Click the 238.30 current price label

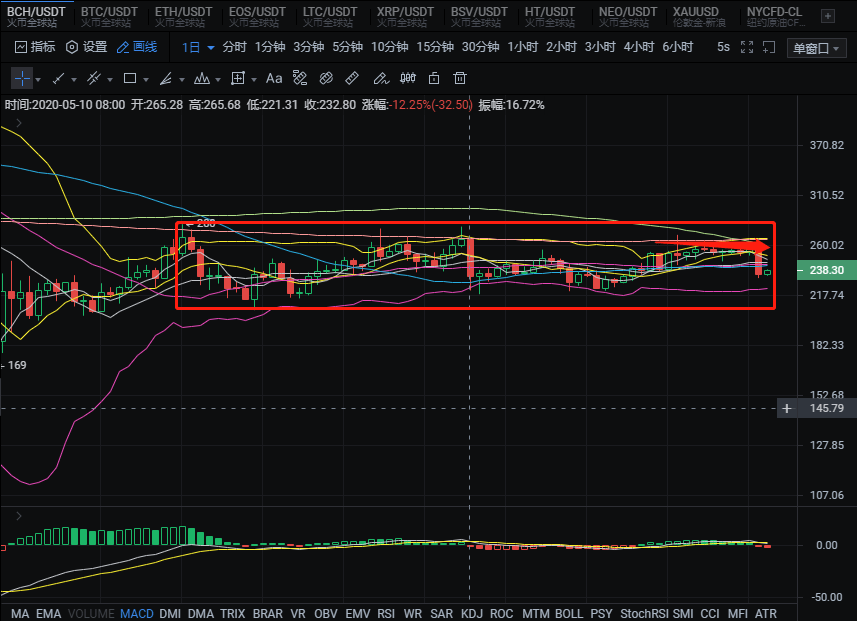(x=824, y=270)
